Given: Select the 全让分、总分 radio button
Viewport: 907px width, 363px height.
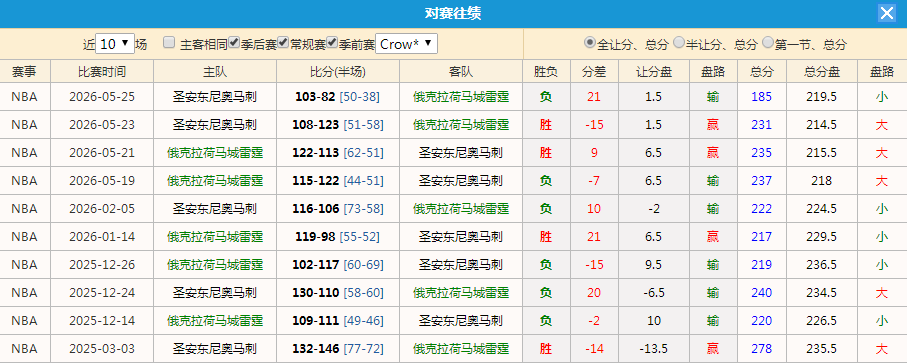Looking at the screenshot, I should click(590, 42).
